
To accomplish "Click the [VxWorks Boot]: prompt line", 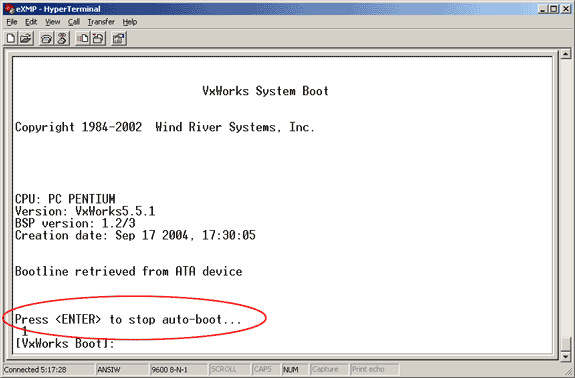I will pyautogui.click(x=65, y=344).
